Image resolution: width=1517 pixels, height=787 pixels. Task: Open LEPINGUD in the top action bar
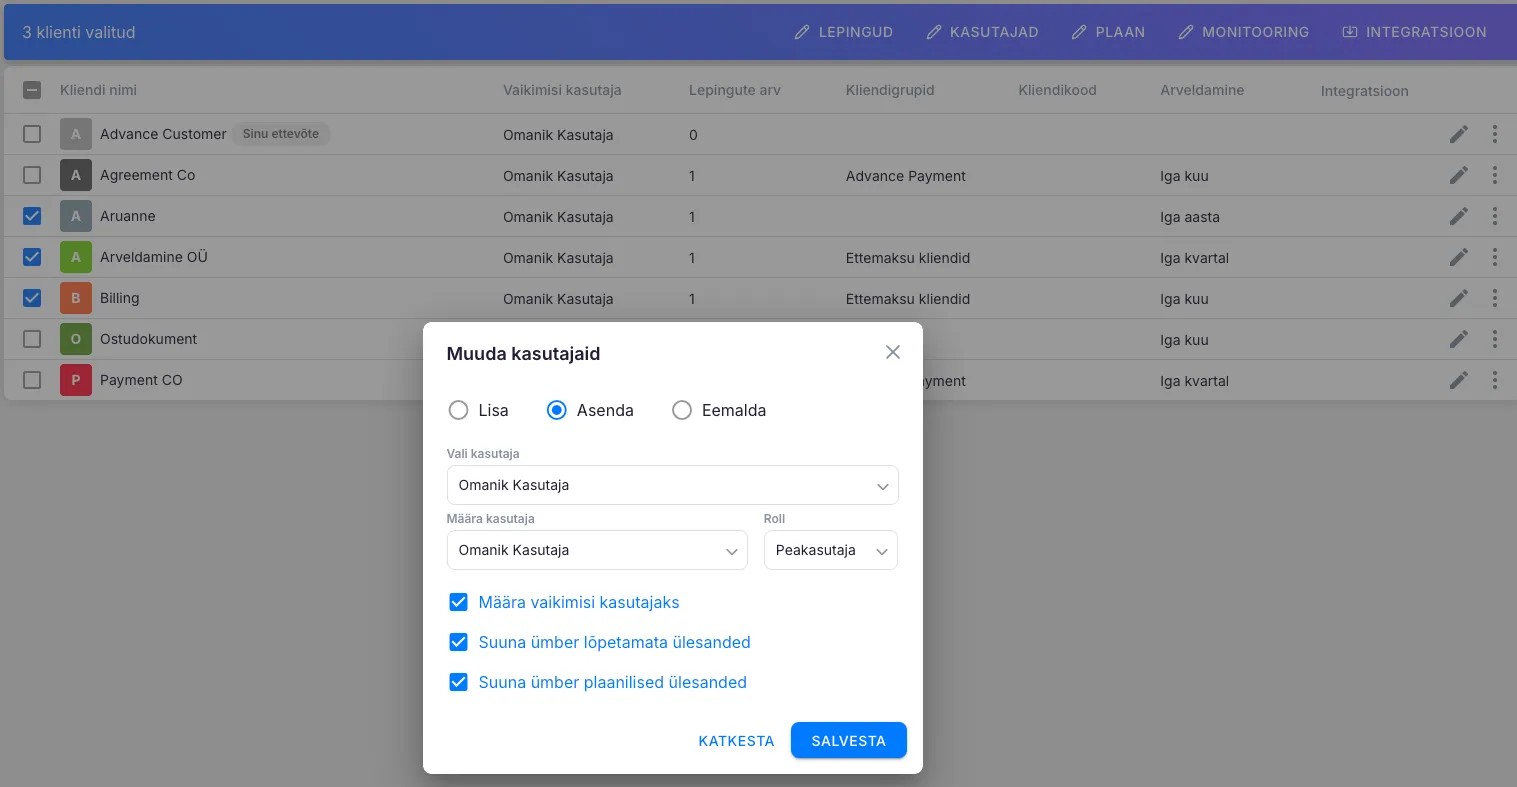[x=843, y=32]
